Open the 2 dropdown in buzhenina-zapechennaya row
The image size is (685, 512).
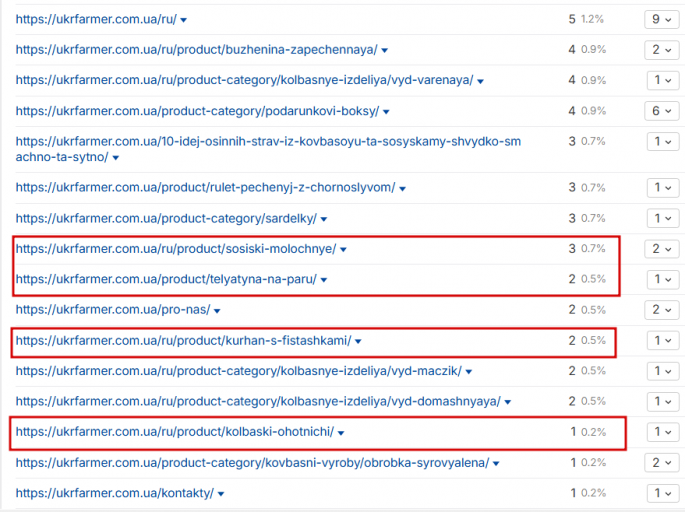coord(662,50)
